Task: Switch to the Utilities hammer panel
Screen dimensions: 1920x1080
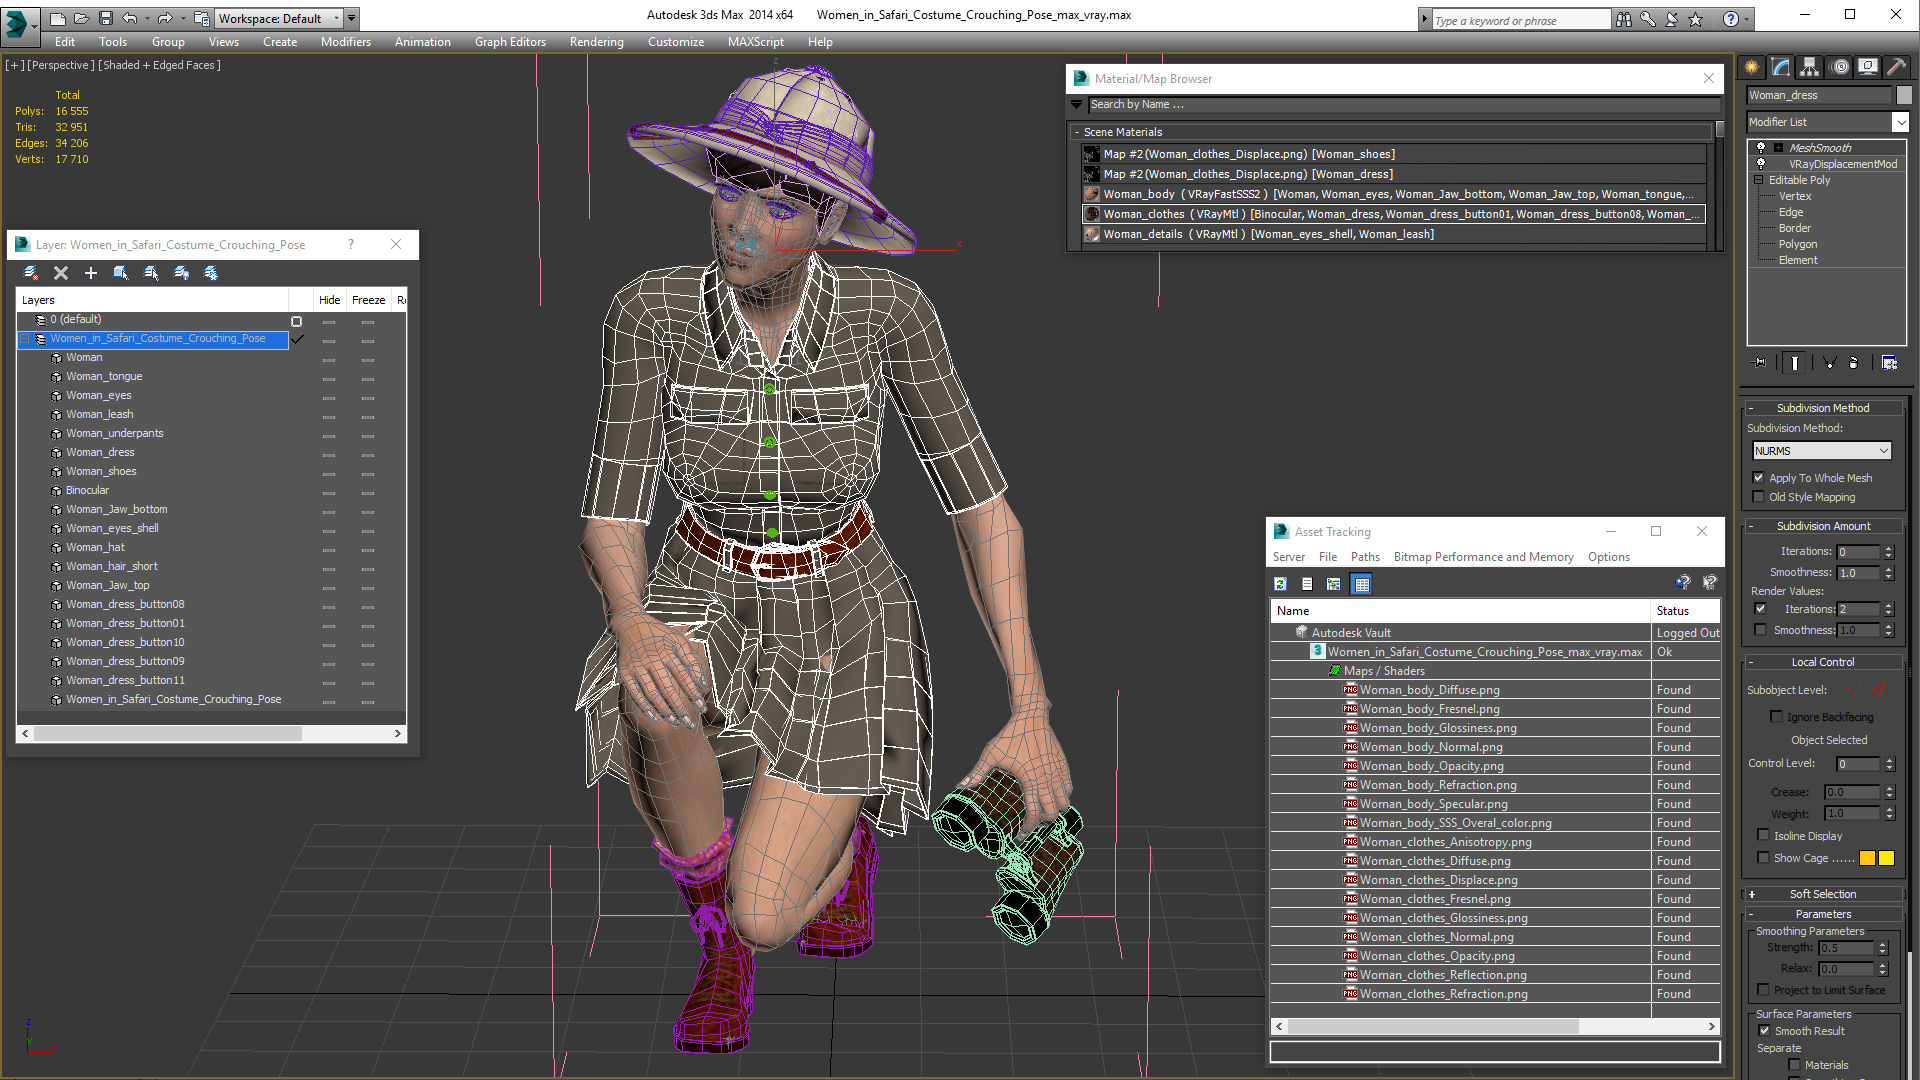Action: 1896,67
